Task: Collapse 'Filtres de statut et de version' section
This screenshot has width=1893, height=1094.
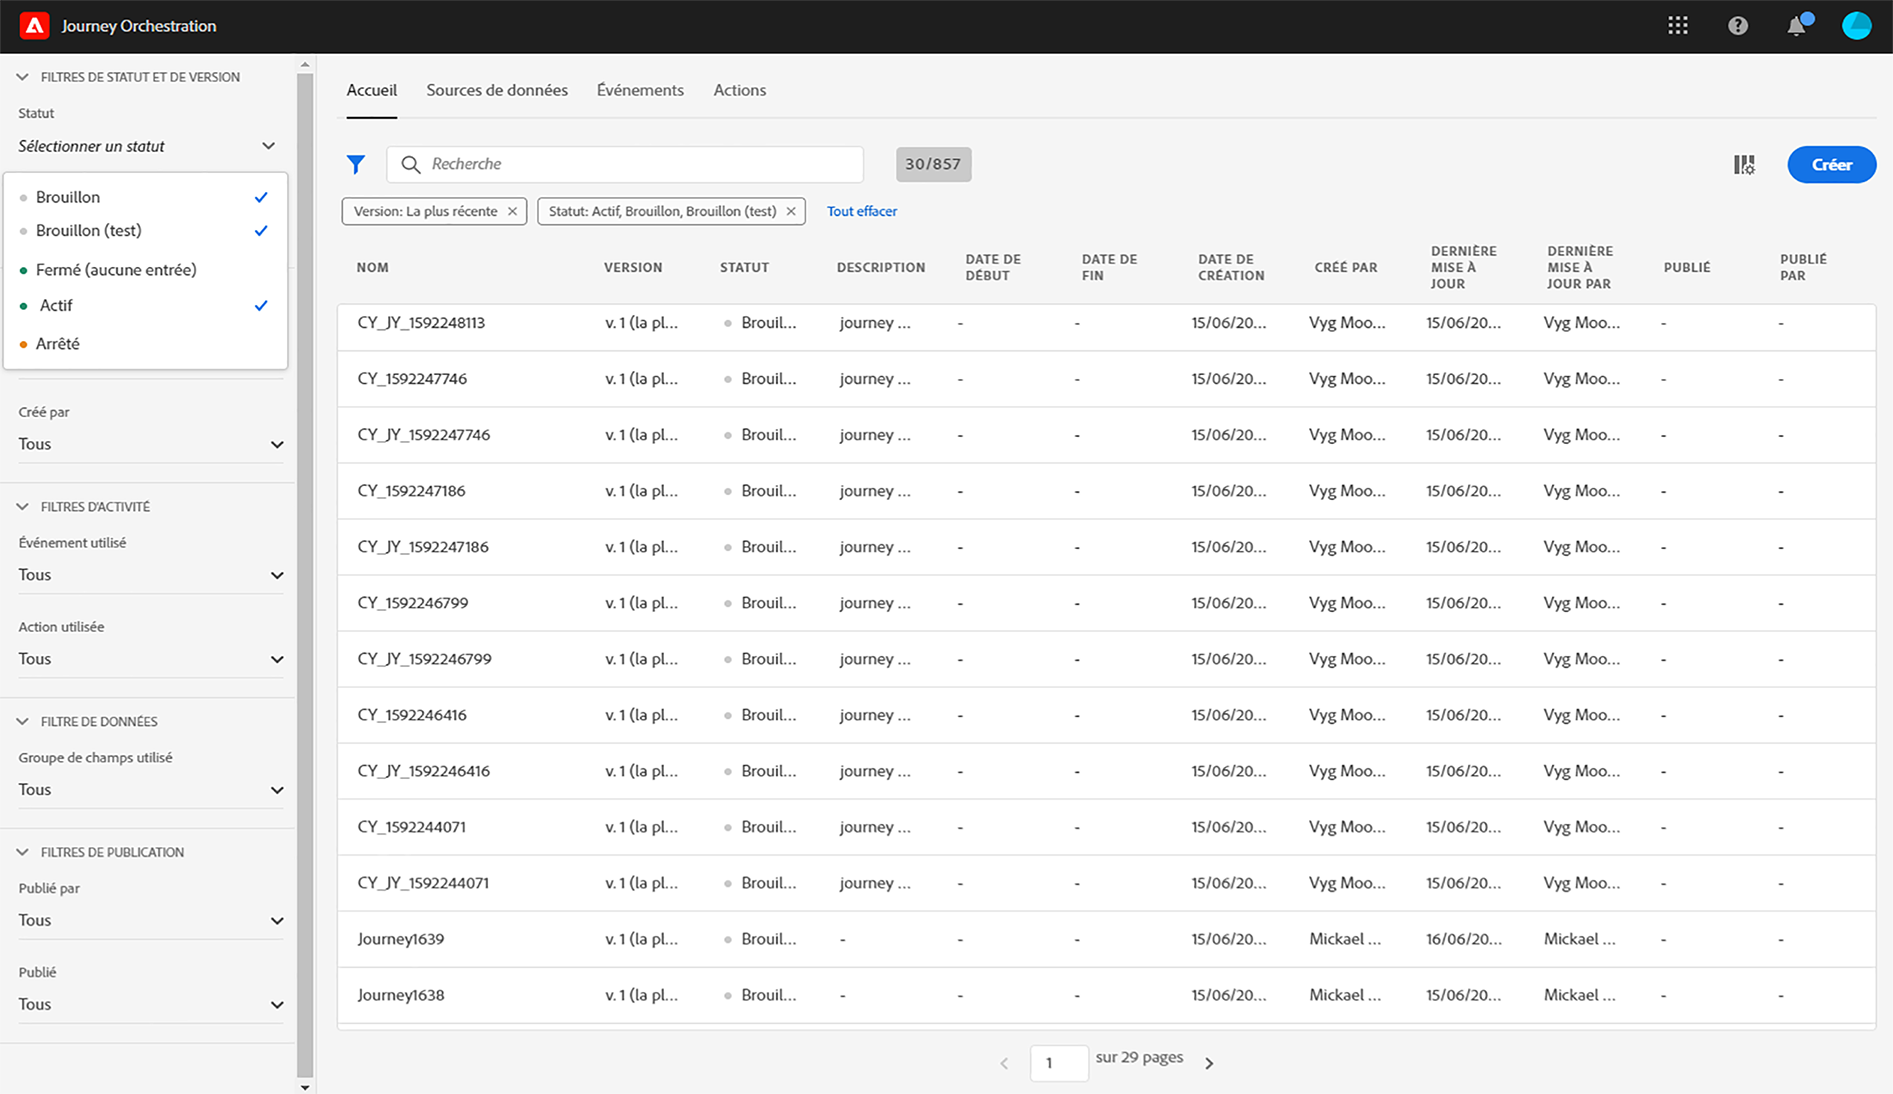Action: coord(22,77)
